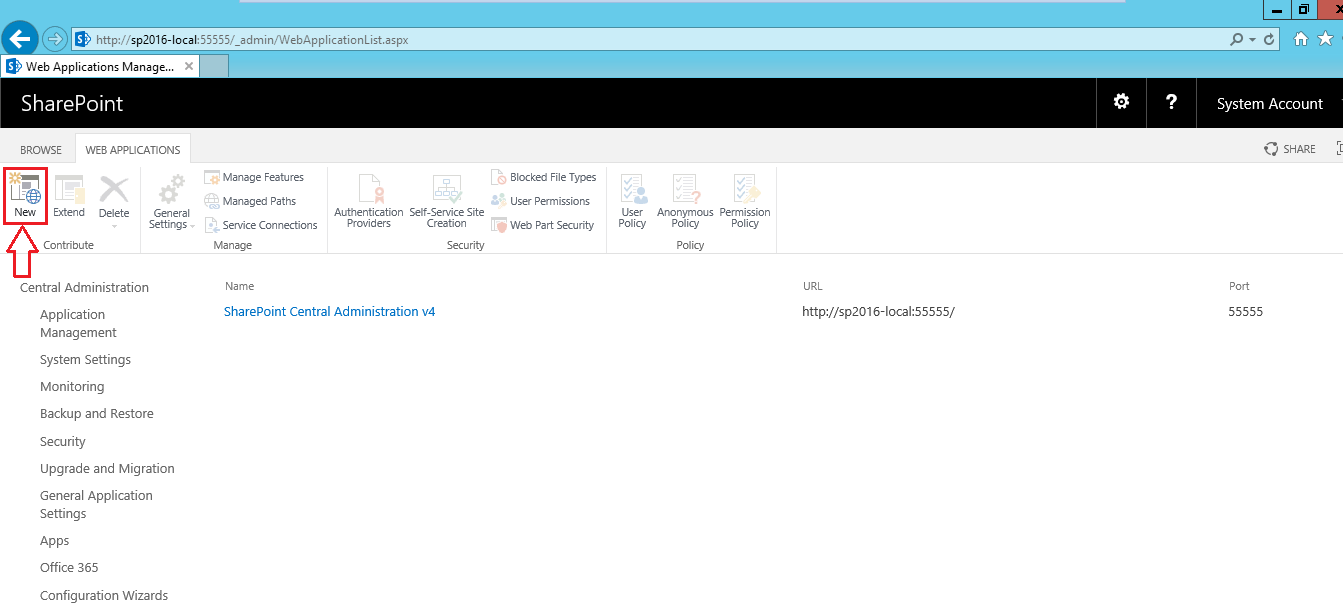Switch to the BROWSE ribbon tab
1343x606 pixels.
tap(41, 150)
